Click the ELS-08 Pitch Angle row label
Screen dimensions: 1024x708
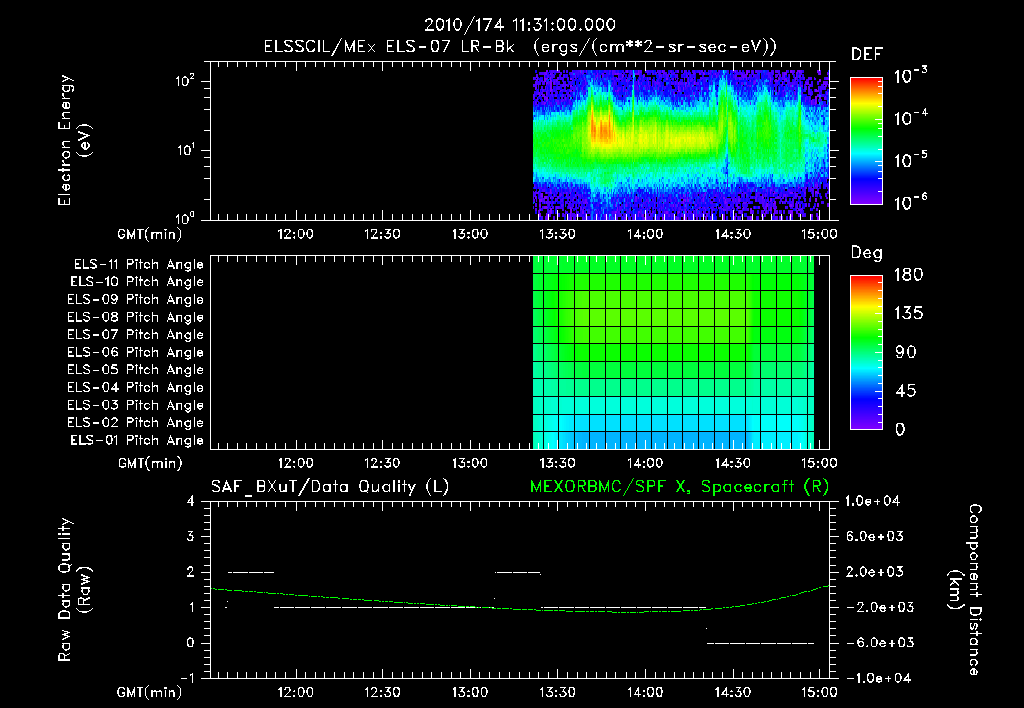pos(136,317)
